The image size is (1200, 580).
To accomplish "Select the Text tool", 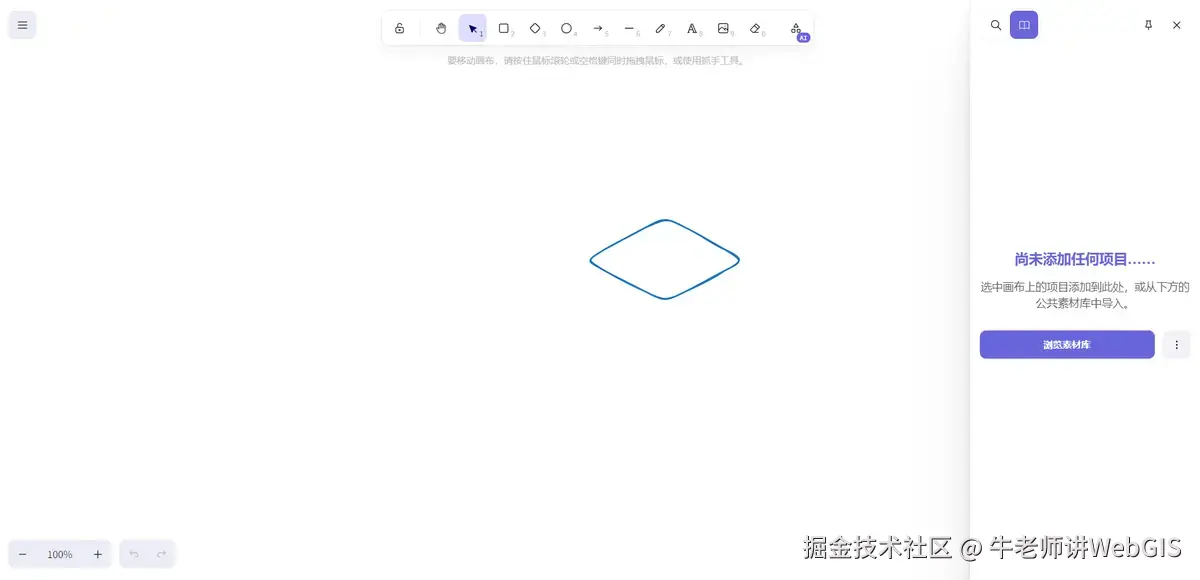I will pyautogui.click(x=692, y=28).
